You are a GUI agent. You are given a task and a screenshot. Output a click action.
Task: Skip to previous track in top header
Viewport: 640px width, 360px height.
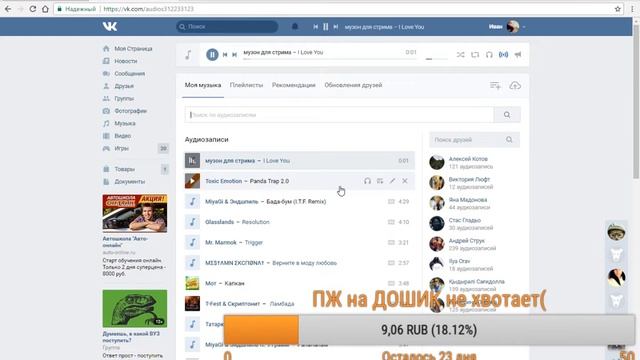coord(316,27)
